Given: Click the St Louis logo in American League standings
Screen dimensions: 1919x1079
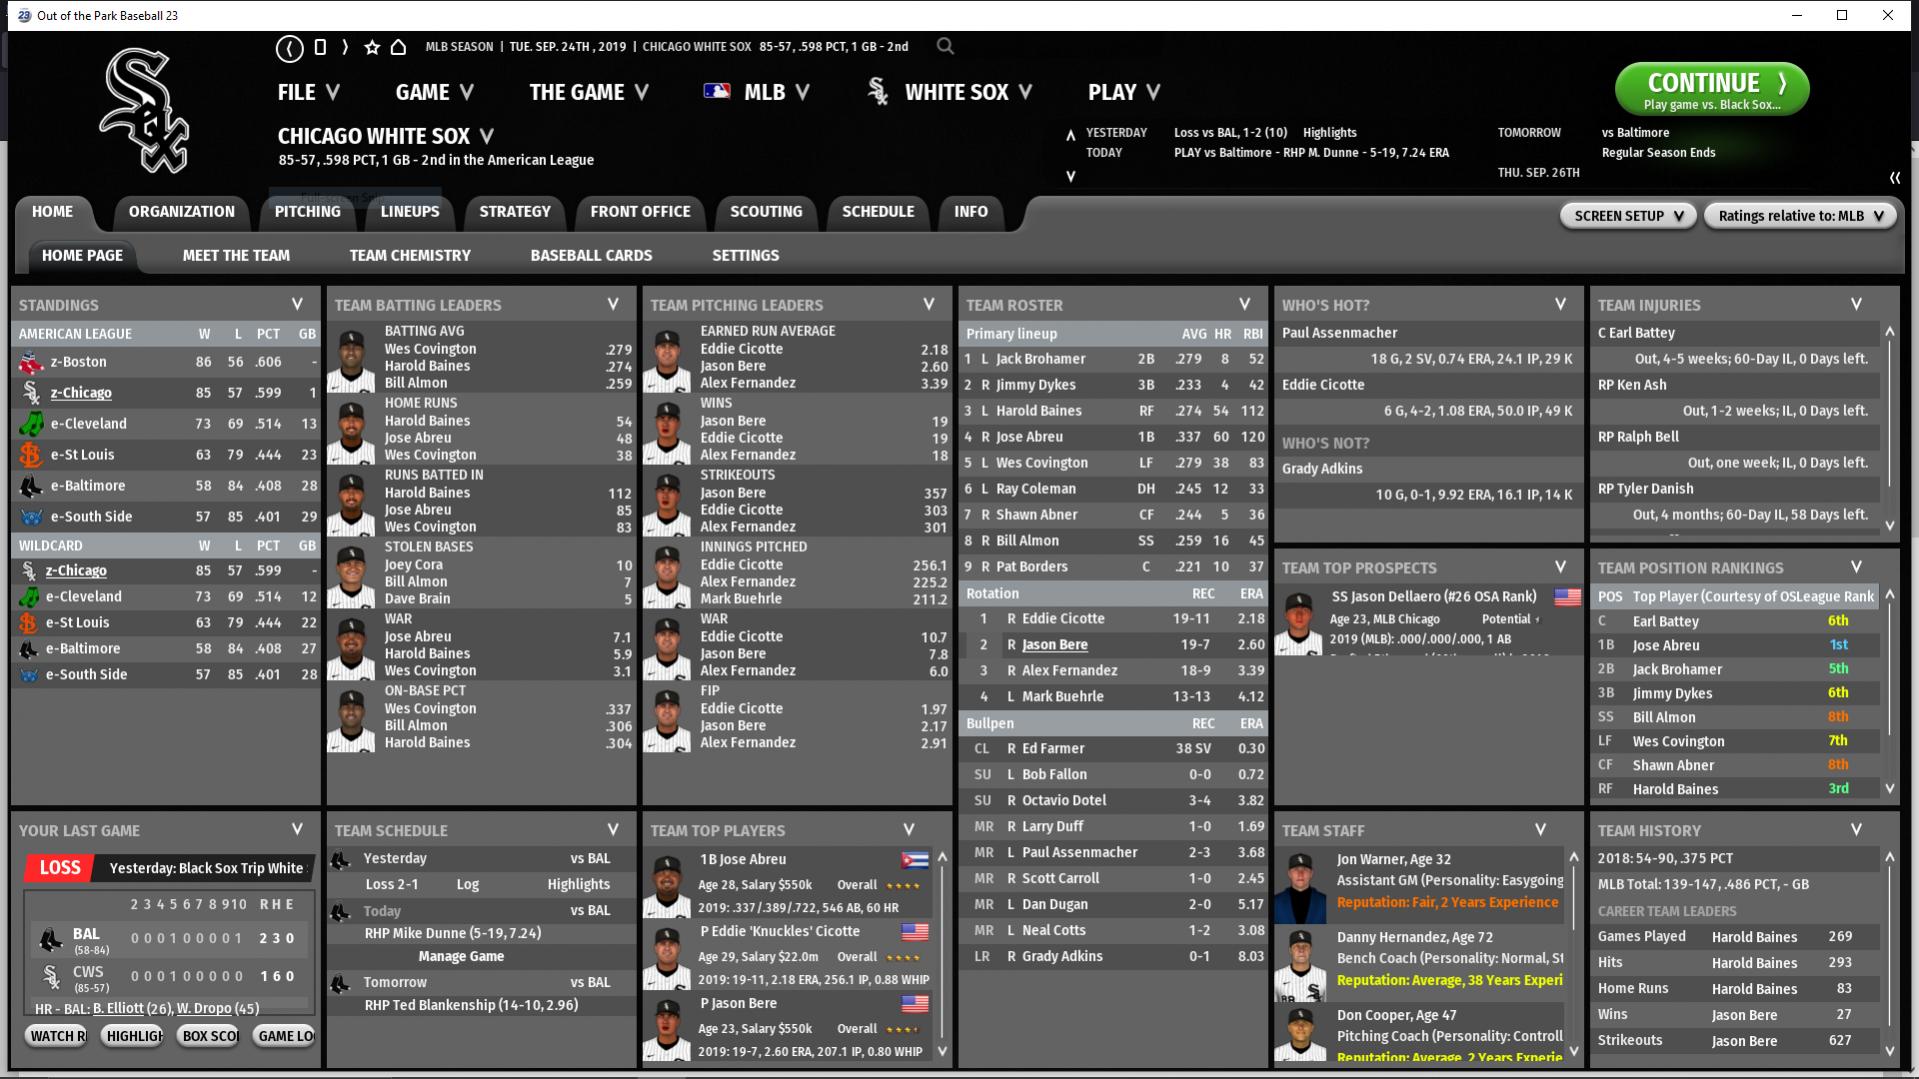Looking at the screenshot, I should pos(31,455).
